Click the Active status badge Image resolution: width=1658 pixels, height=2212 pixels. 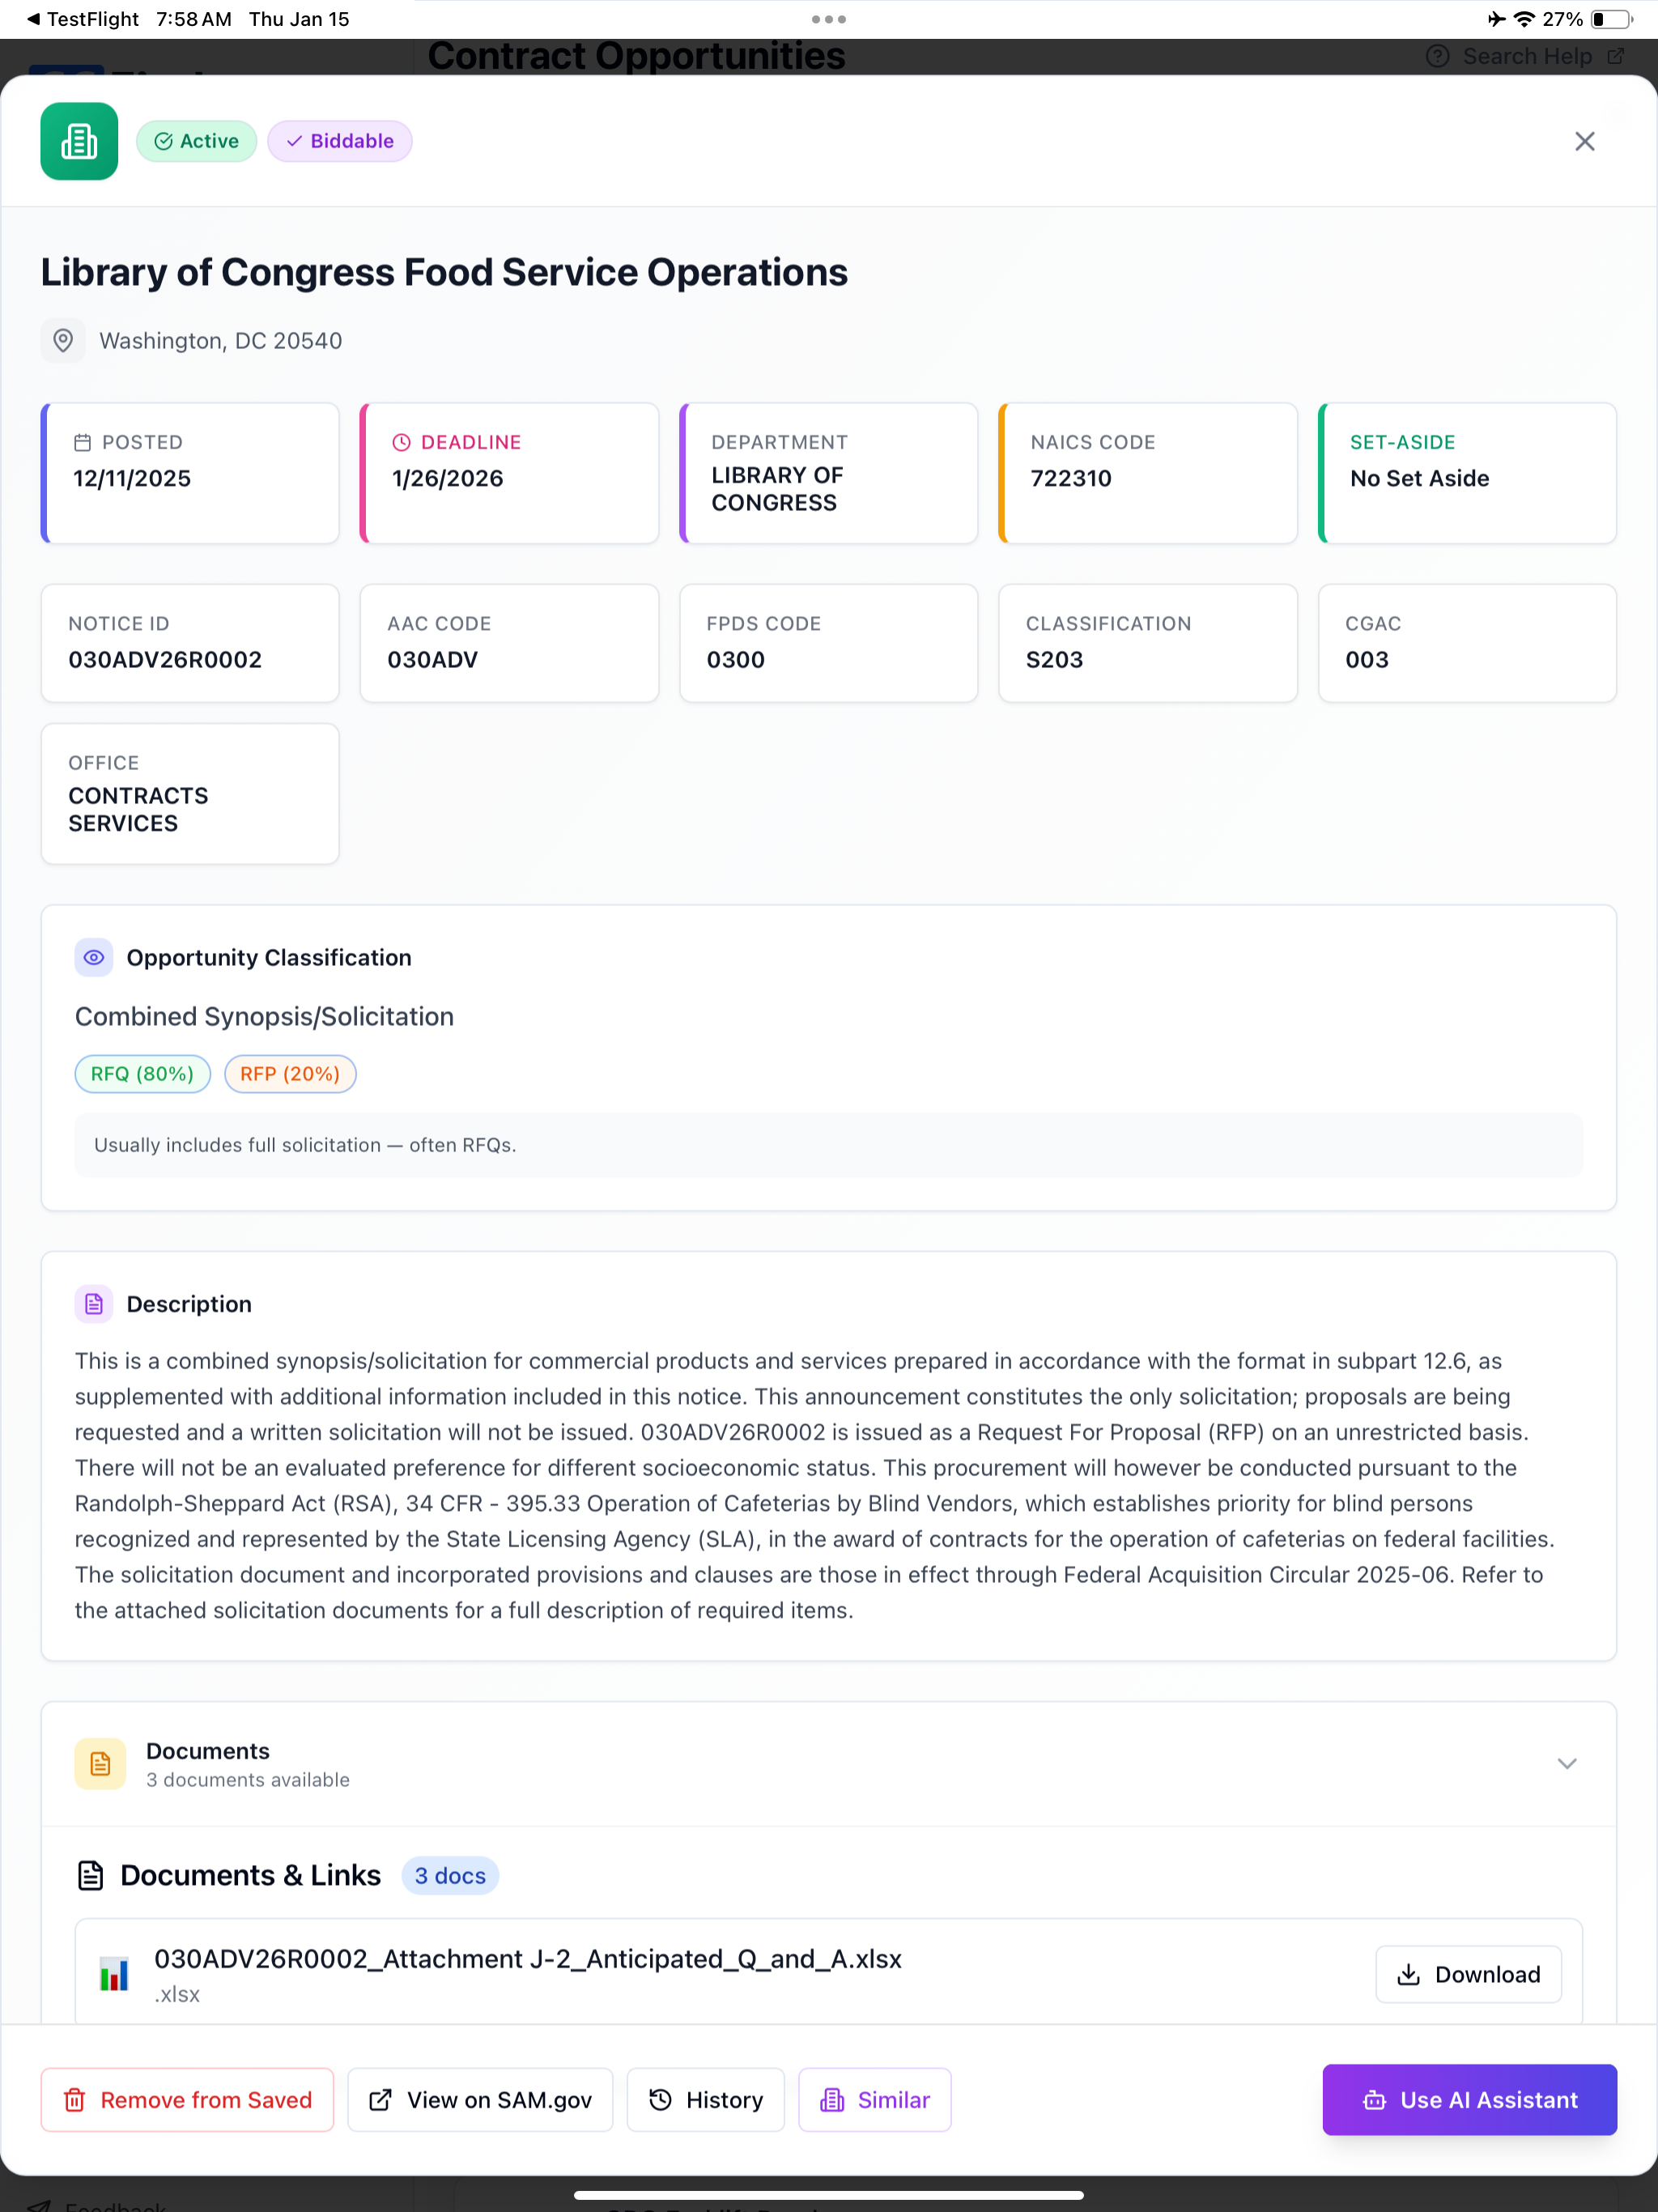[x=197, y=141]
